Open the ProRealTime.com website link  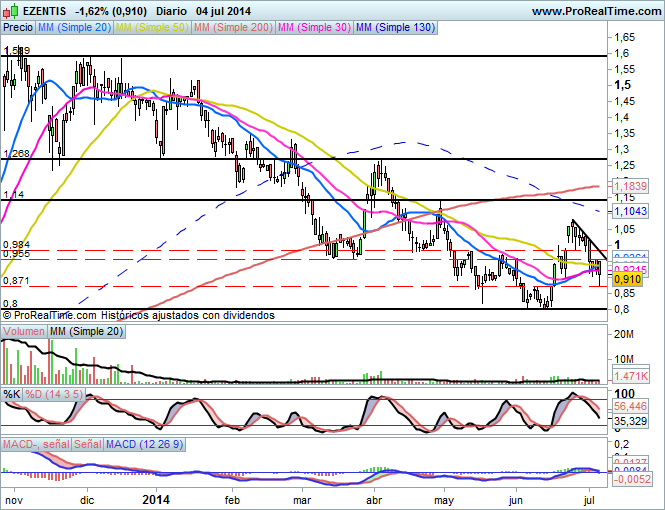pyautogui.click(x=595, y=10)
